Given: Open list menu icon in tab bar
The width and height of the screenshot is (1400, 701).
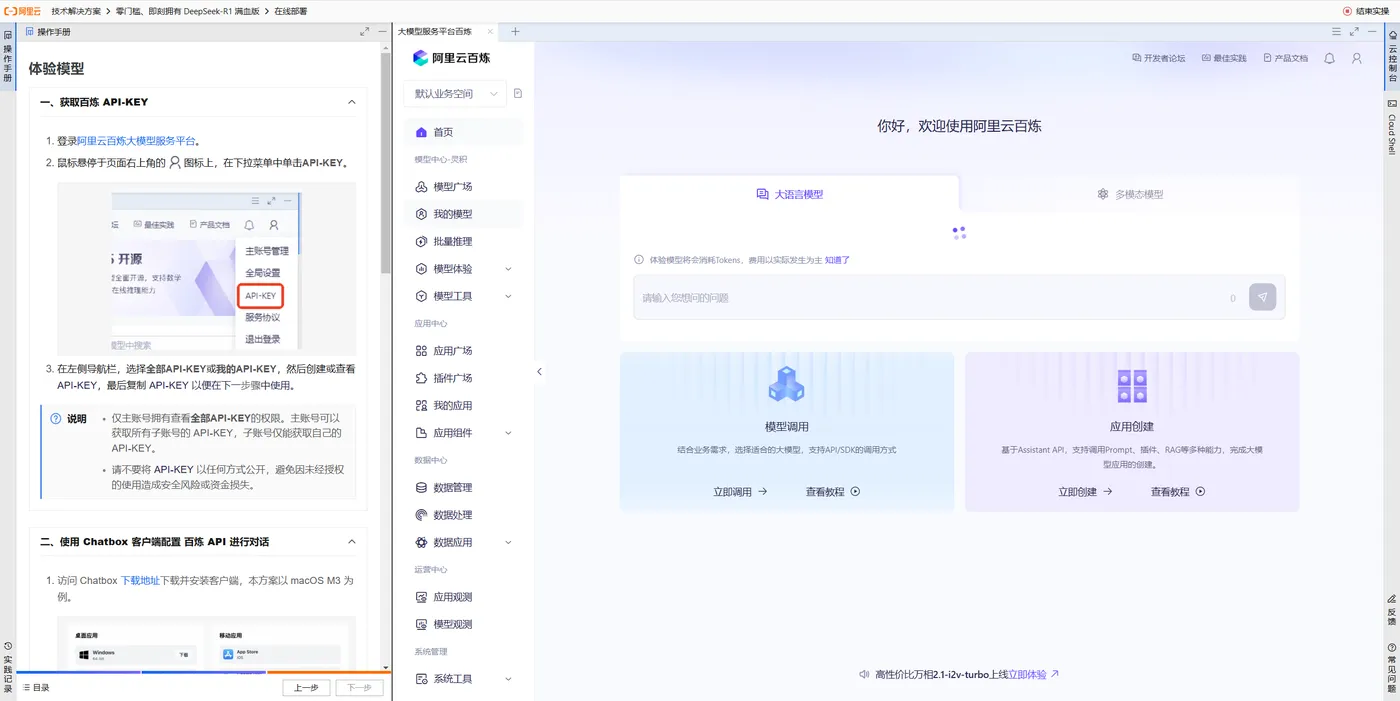Looking at the screenshot, I should coord(1336,31).
